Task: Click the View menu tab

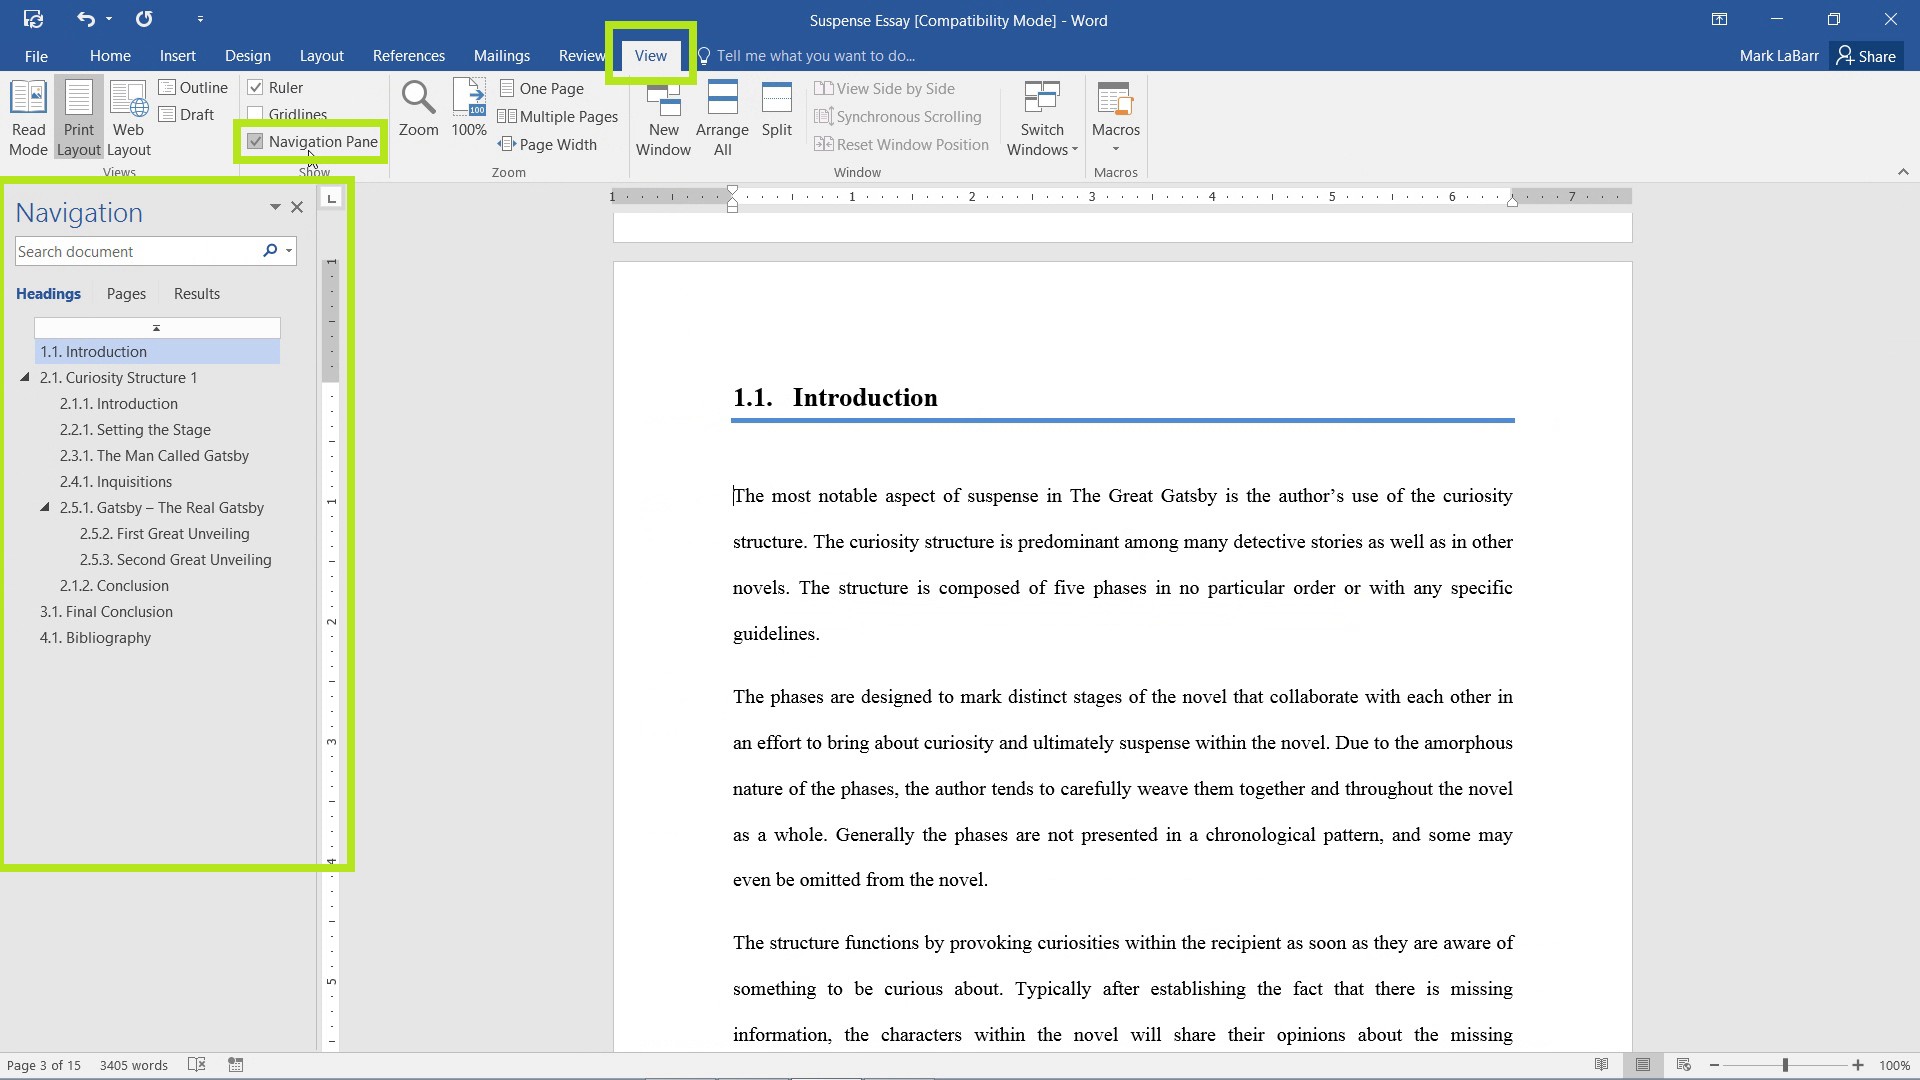Action: click(649, 55)
